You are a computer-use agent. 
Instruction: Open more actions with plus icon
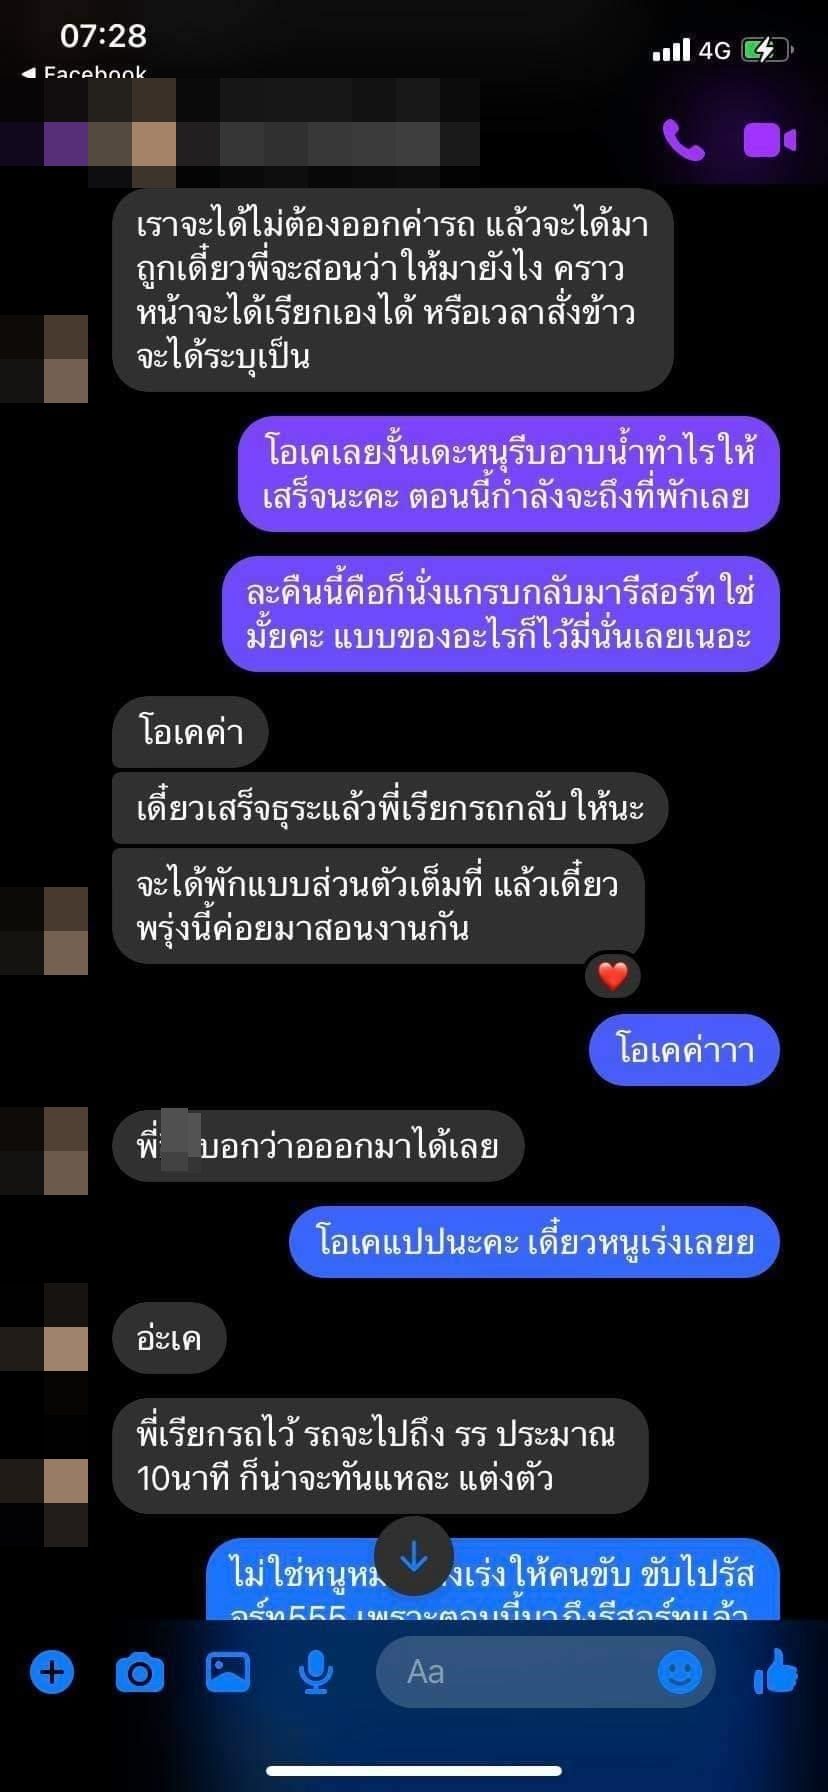(x=52, y=1671)
